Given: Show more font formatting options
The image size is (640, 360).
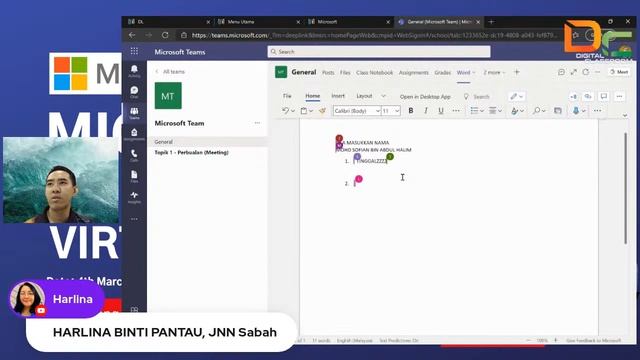Looking at the screenshot, I should click(x=456, y=111).
